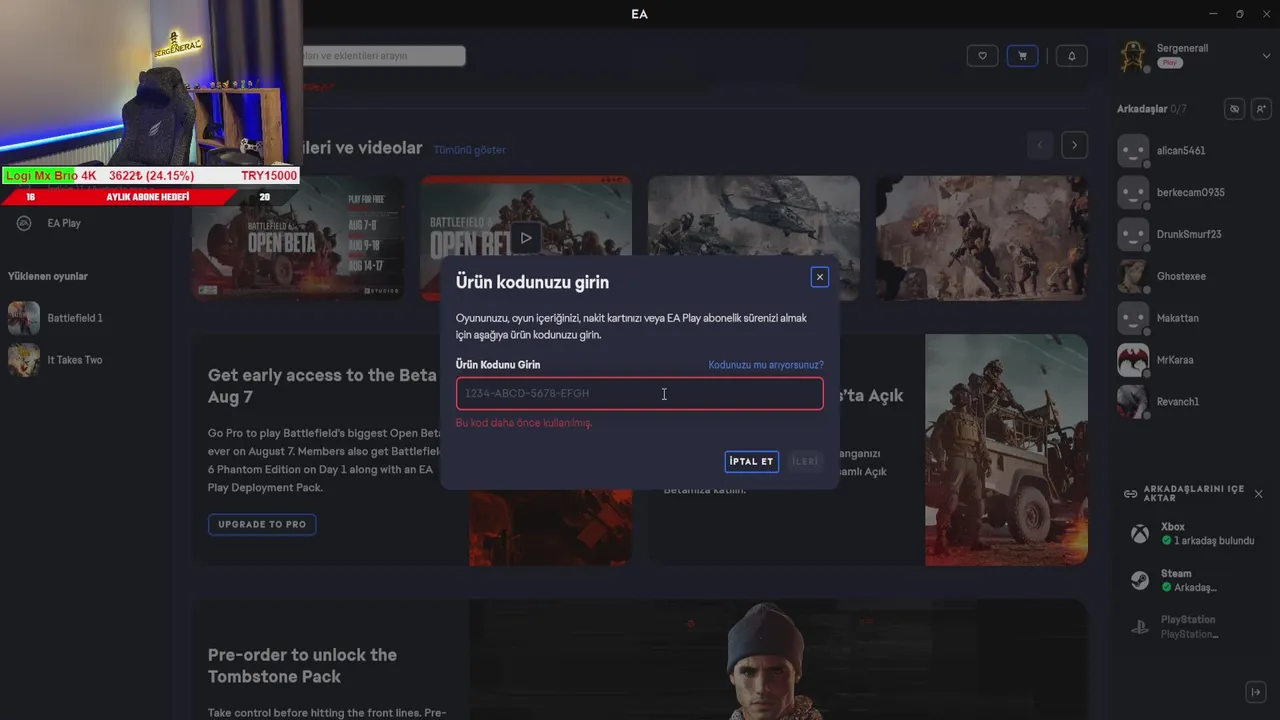1280x720 pixels.
Task: Click the Play badge under Sergenerall
Action: pyautogui.click(x=1170, y=63)
